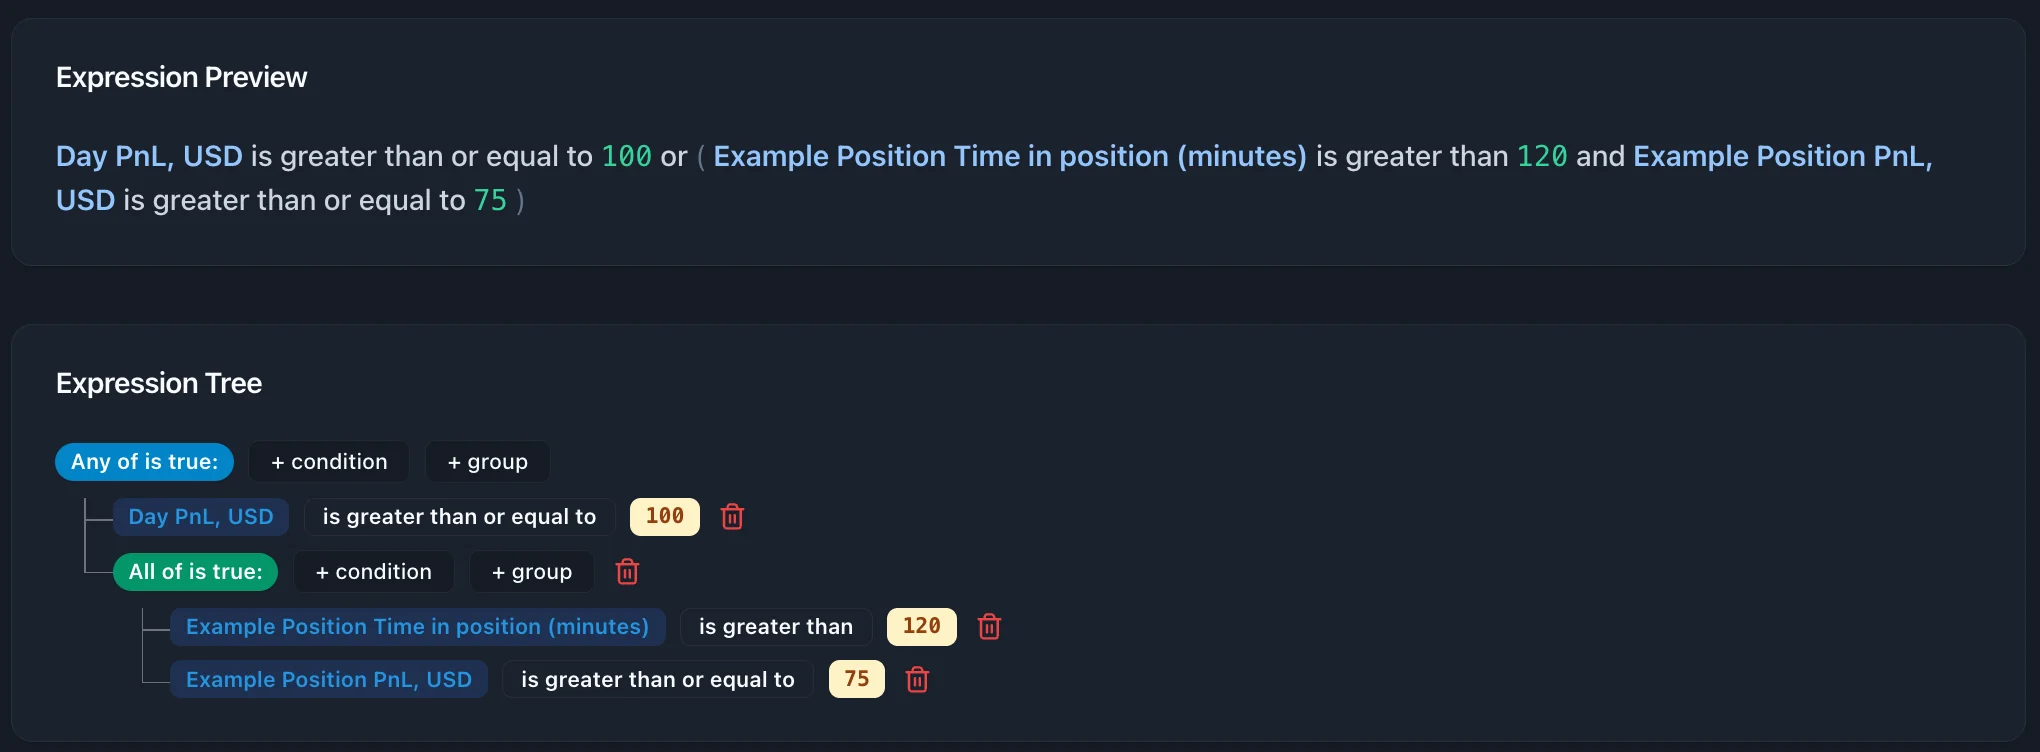The width and height of the screenshot is (2040, 752).
Task: Add nested group inside the 'All of' group
Action: click(x=531, y=572)
